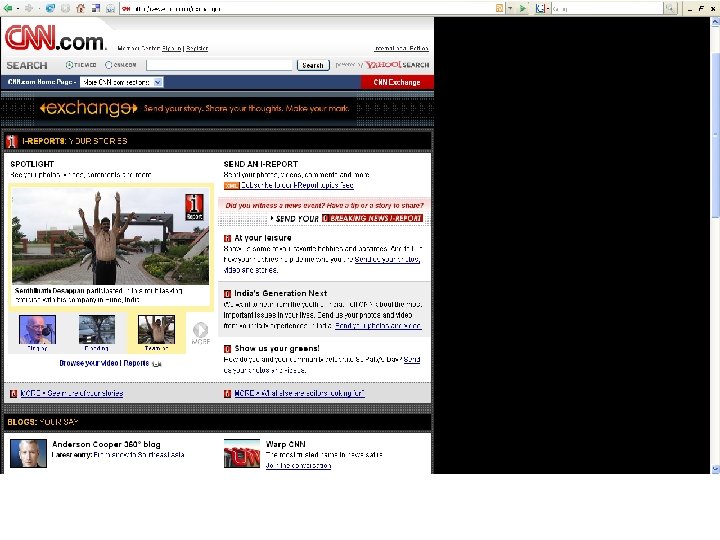Click the exchange banner
Viewport: 720px width, 540px height.
coord(217,109)
